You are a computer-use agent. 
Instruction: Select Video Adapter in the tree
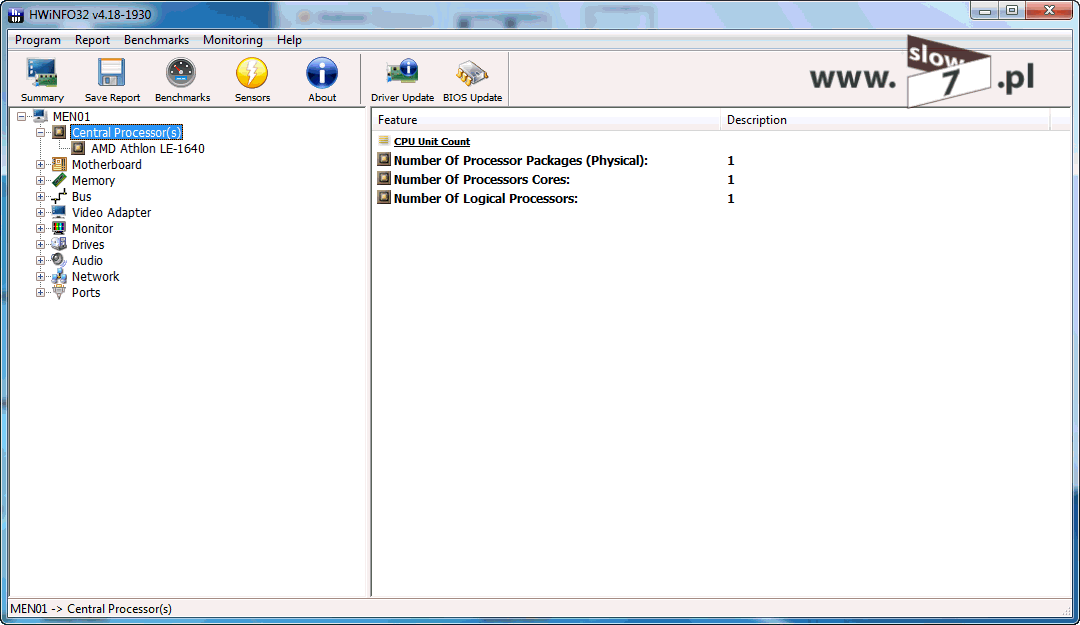click(x=112, y=212)
